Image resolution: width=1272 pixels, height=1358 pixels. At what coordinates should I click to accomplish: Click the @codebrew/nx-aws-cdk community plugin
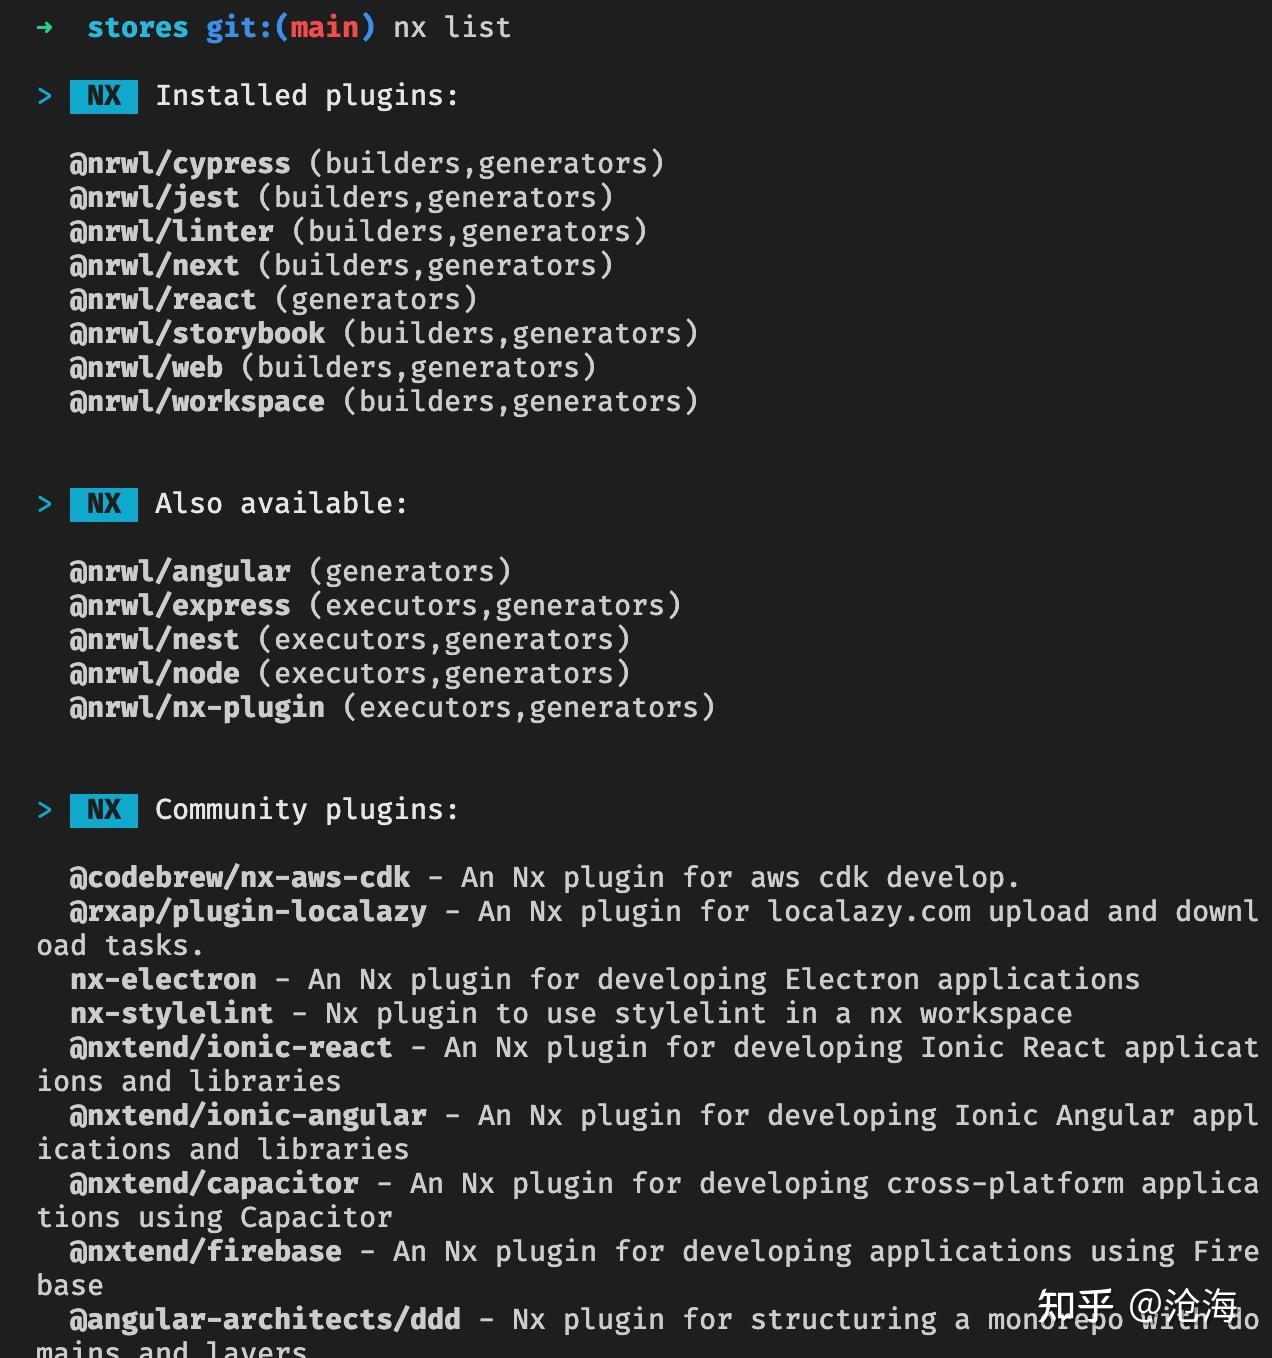[240, 878]
